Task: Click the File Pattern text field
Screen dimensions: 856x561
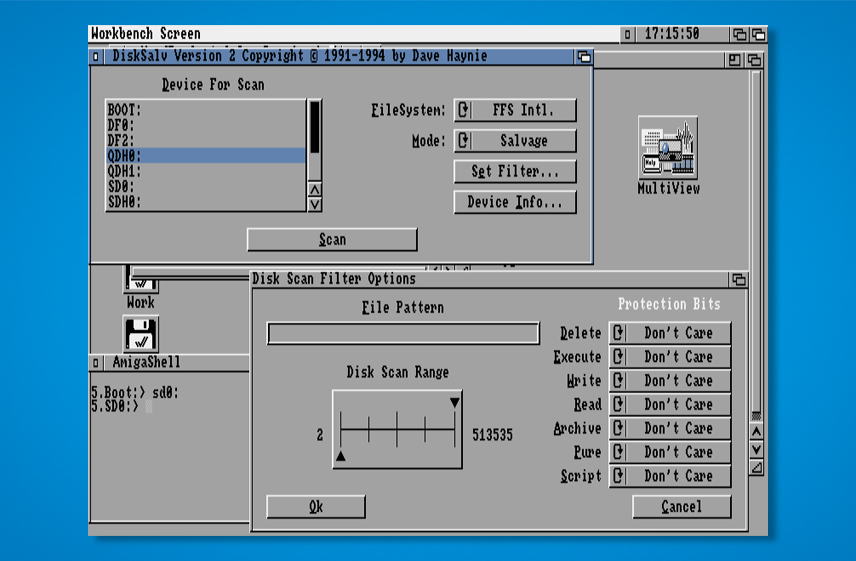Action: tap(403, 334)
